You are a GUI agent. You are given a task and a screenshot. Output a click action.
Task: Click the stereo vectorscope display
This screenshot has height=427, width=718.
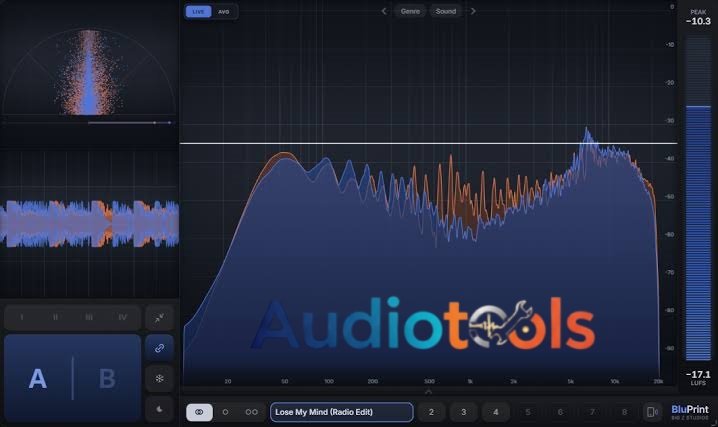point(89,72)
